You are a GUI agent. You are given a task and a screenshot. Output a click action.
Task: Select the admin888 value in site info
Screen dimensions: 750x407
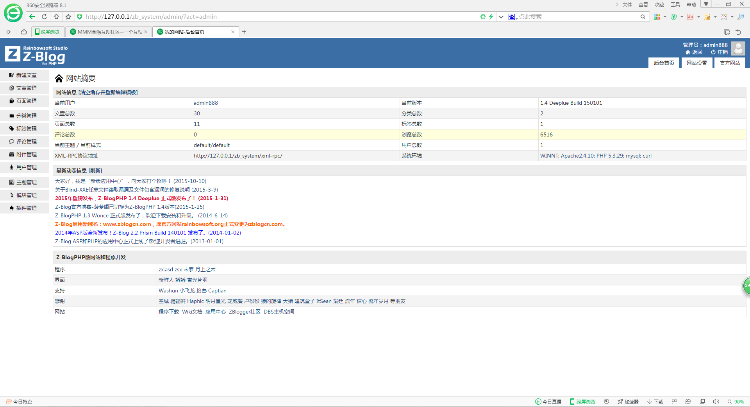pos(206,103)
